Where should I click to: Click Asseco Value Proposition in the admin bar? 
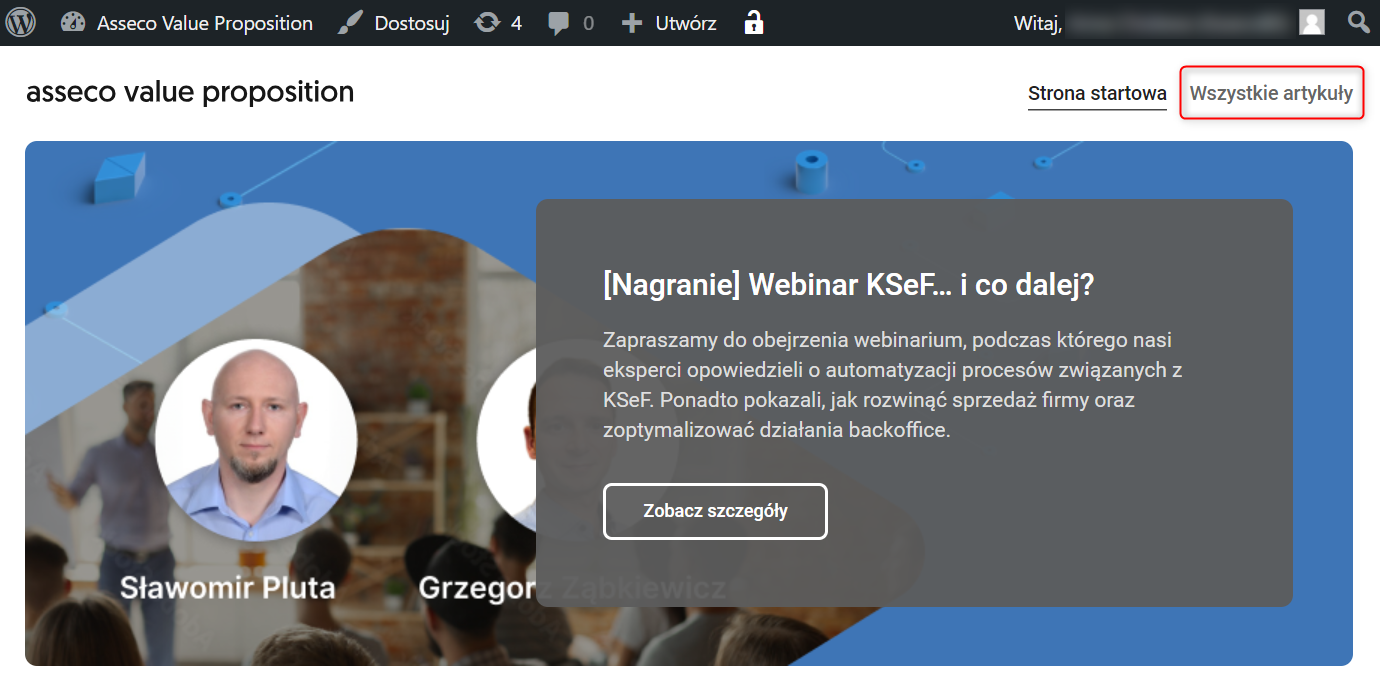(203, 21)
